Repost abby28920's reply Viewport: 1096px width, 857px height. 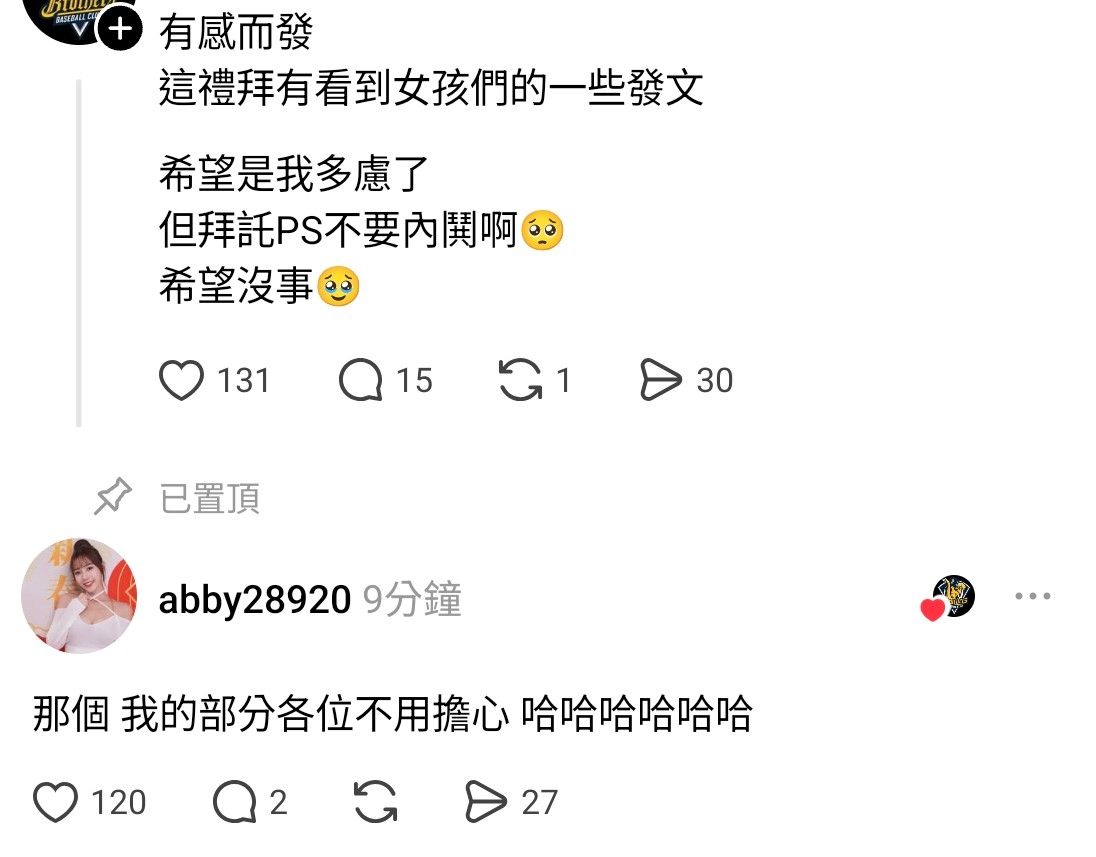tap(375, 801)
